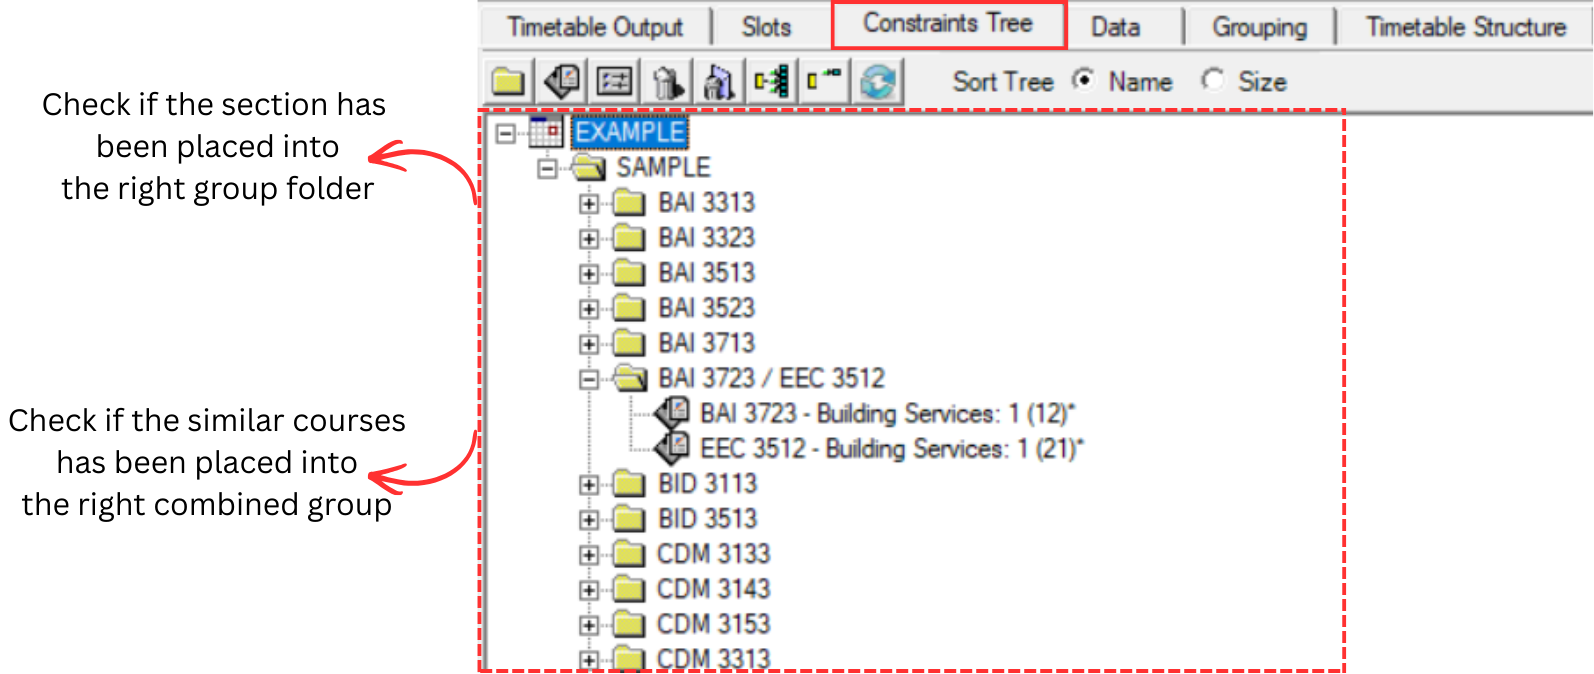
Task: Select the BAI 3713 label
Action: point(706,343)
